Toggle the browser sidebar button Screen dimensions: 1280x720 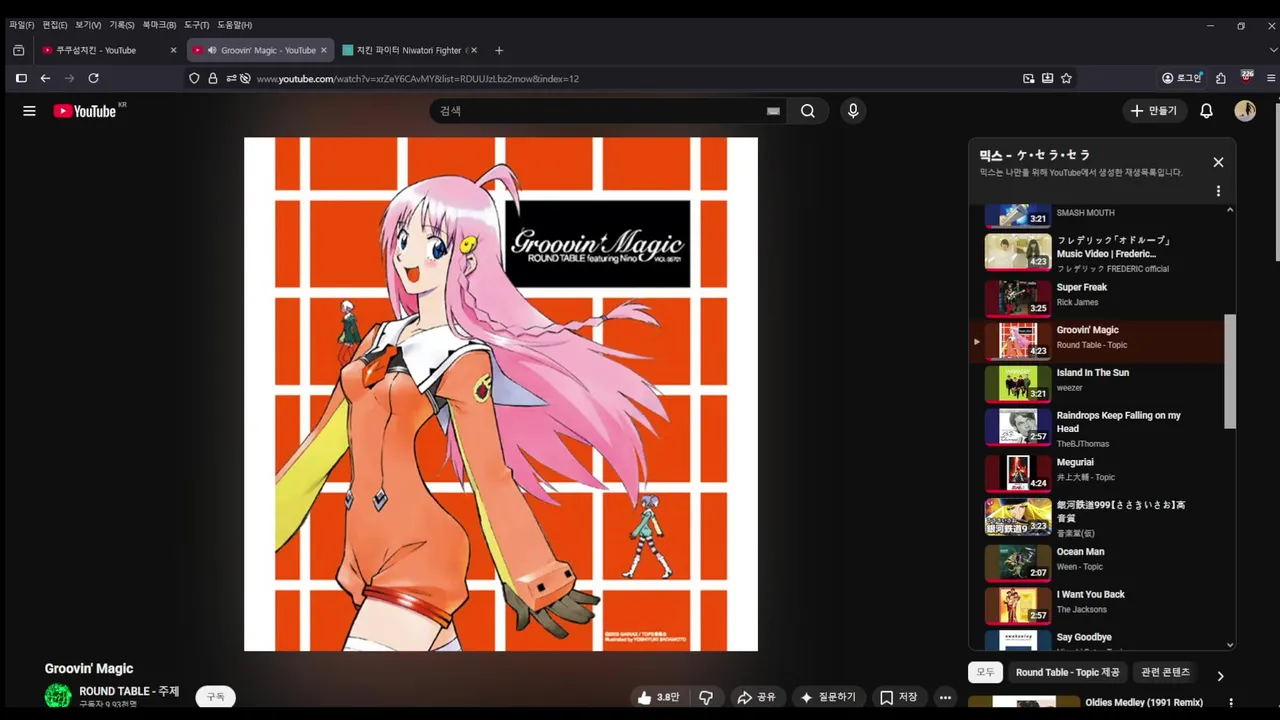(x=20, y=78)
